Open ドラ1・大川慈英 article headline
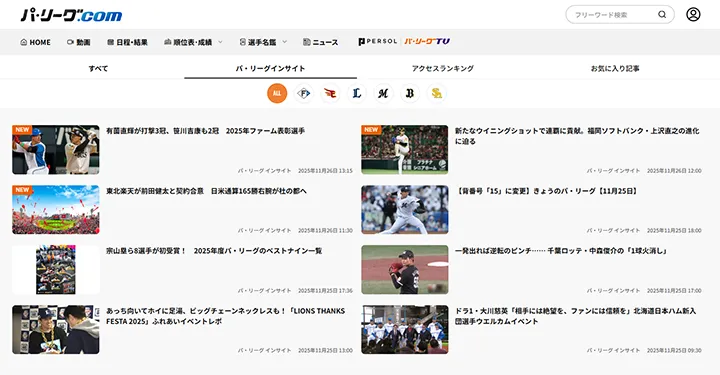 tap(575, 316)
